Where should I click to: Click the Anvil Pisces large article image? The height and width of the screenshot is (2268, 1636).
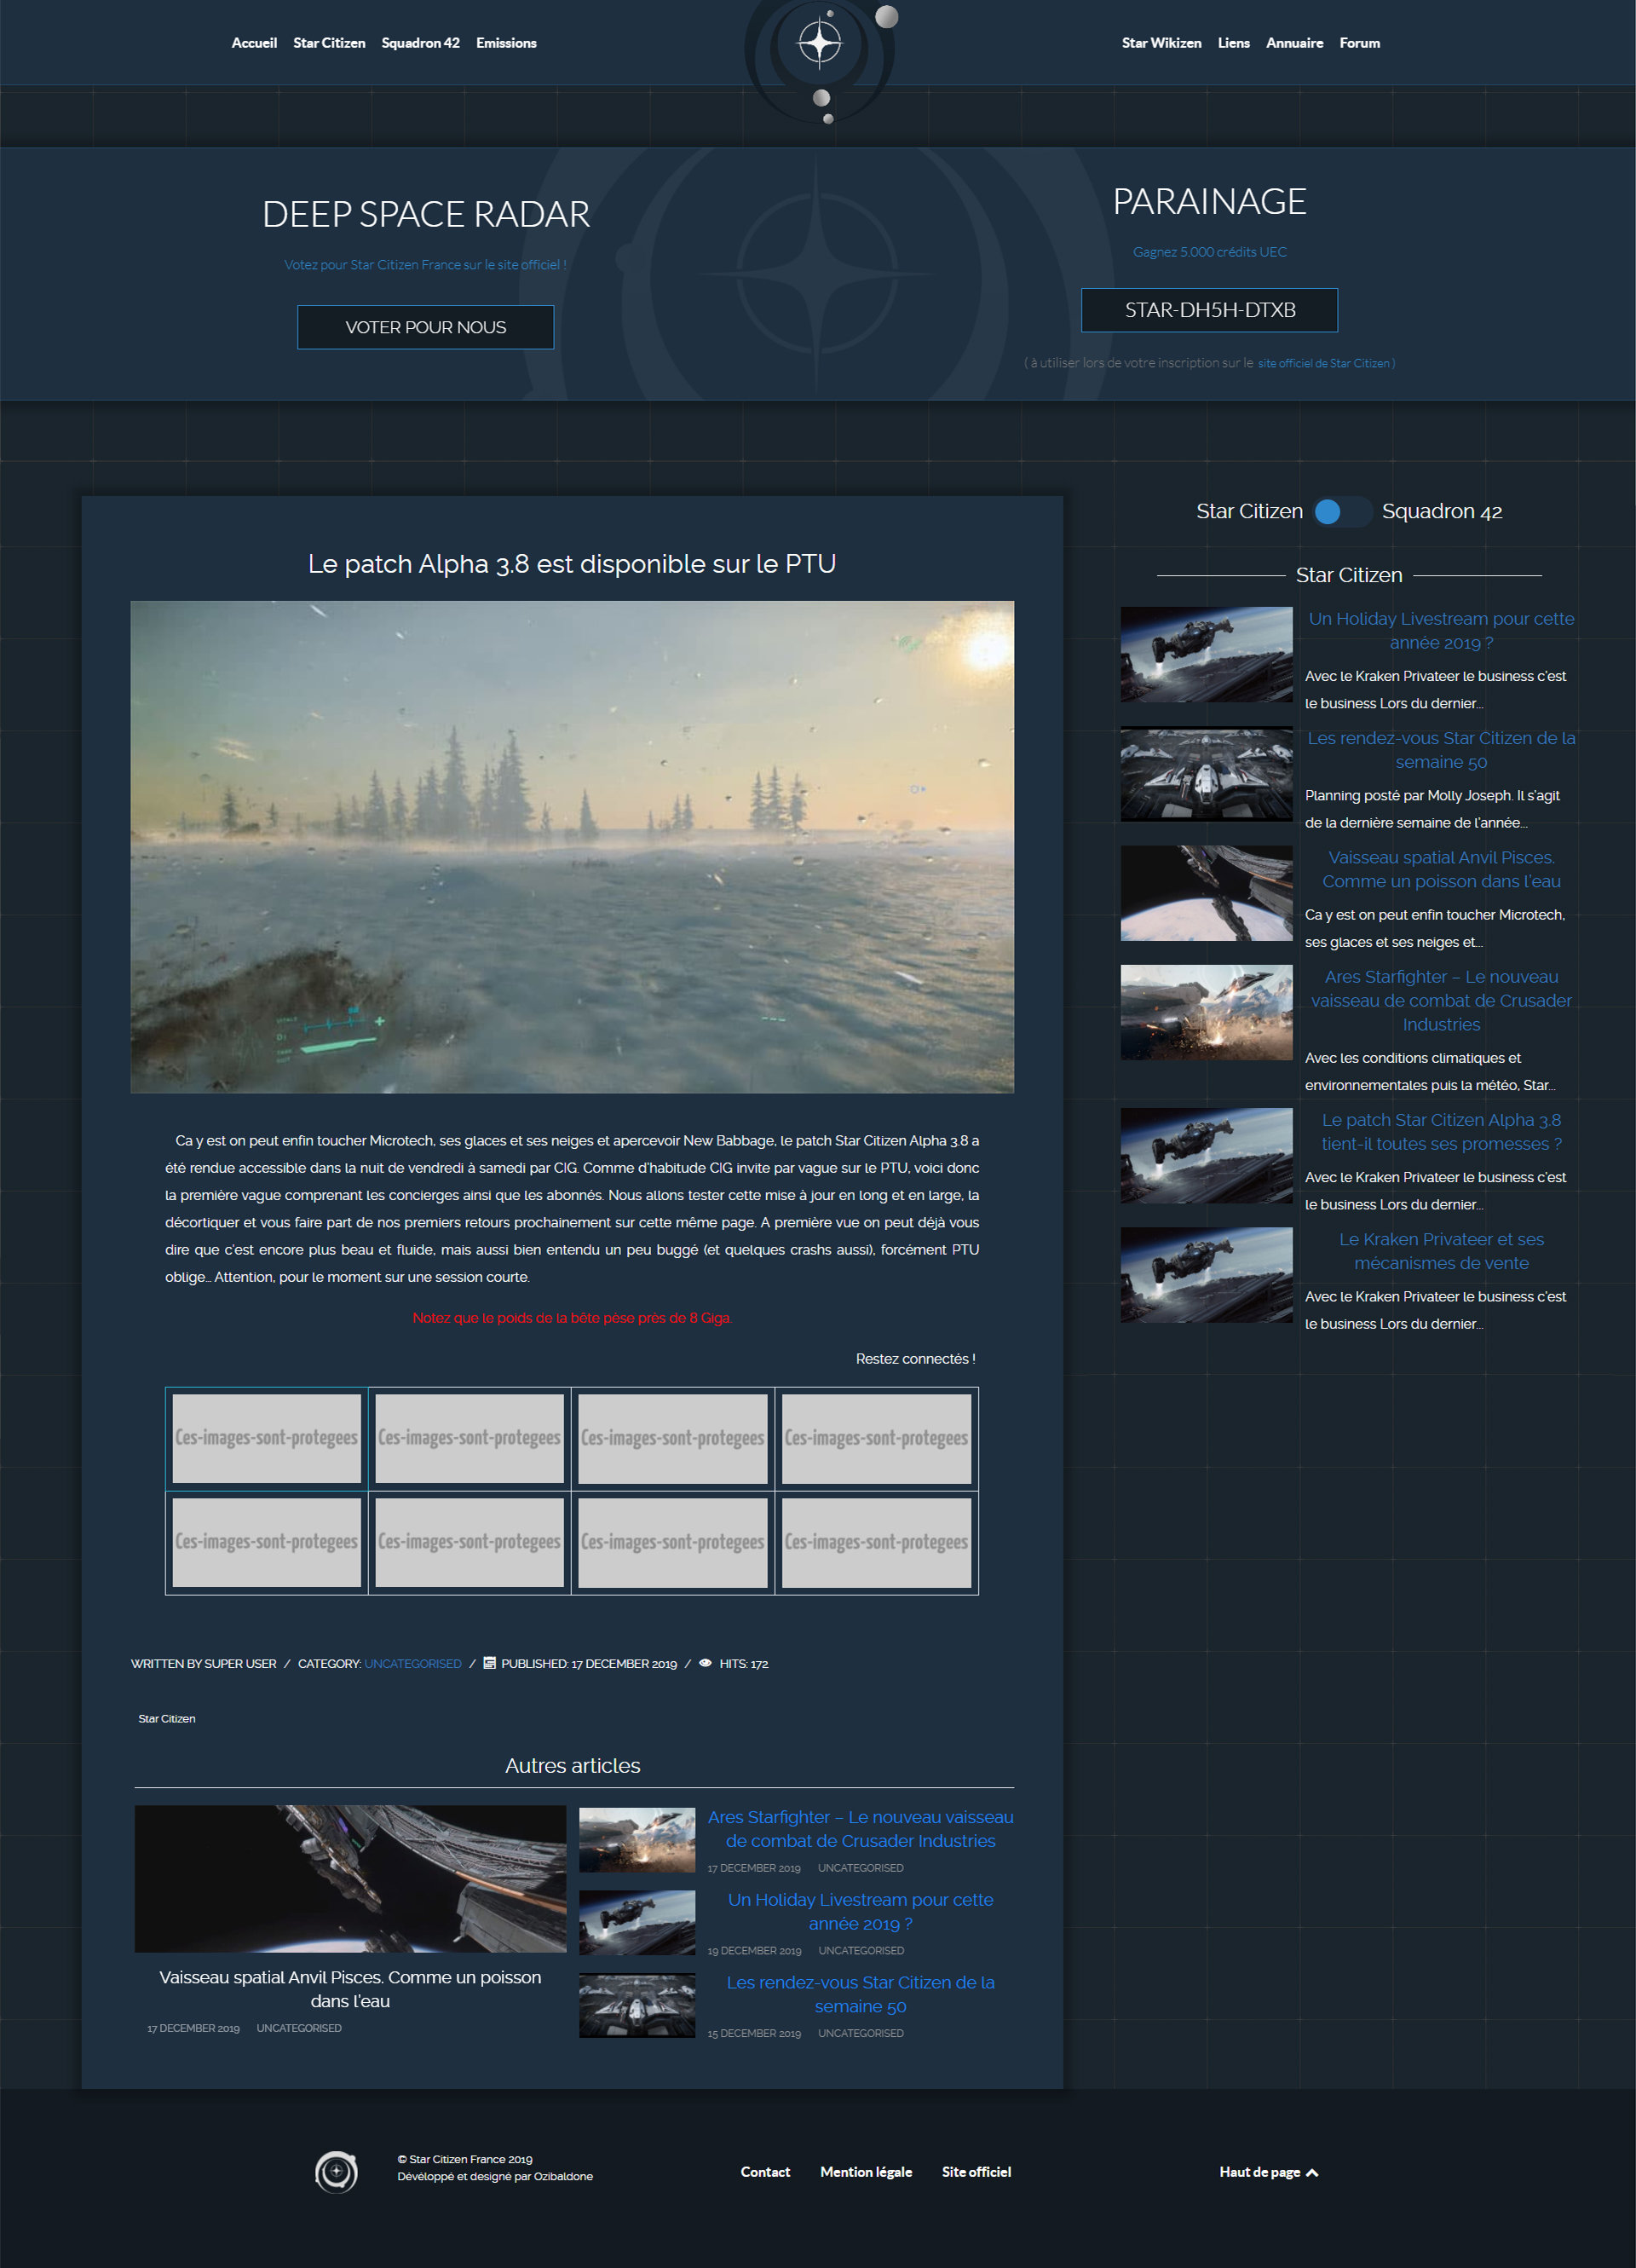click(x=350, y=1878)
